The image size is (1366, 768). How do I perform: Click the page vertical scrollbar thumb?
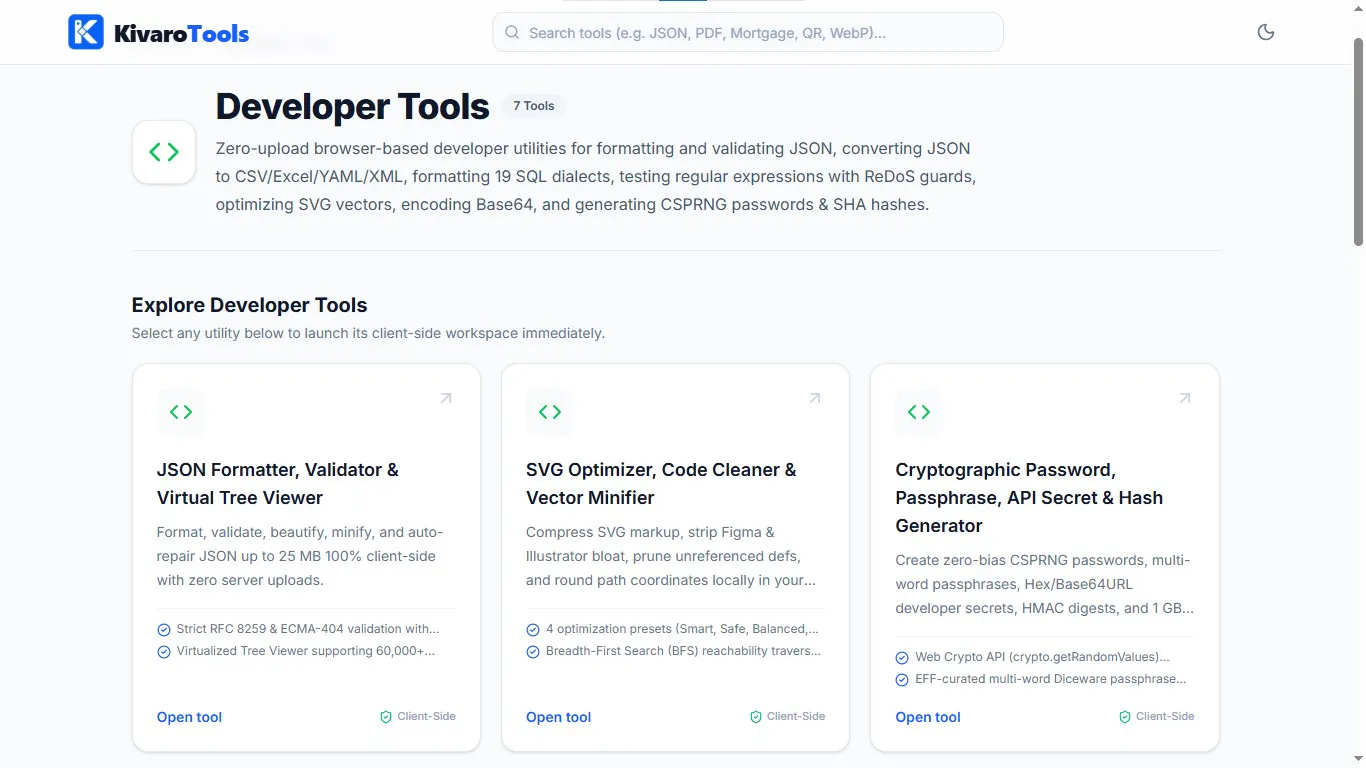(x=1358, y=142)
